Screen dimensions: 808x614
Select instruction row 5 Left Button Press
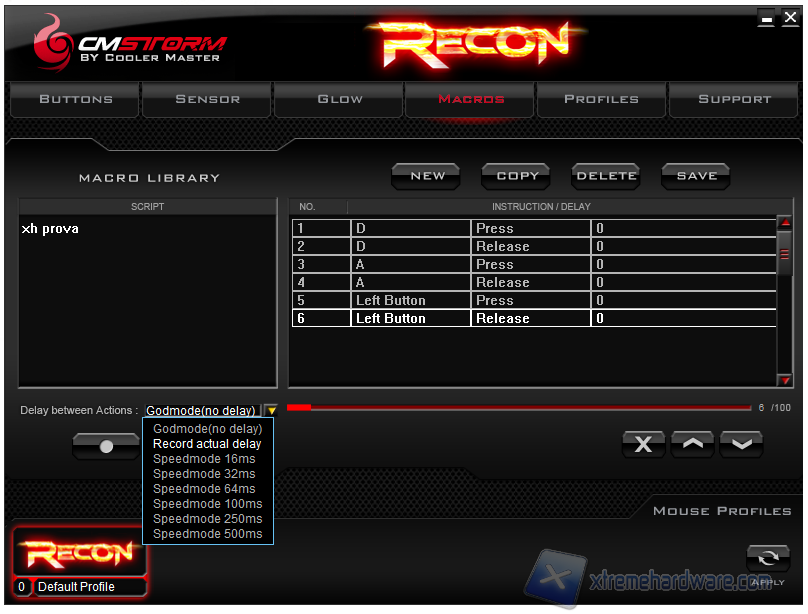point(533,300)
